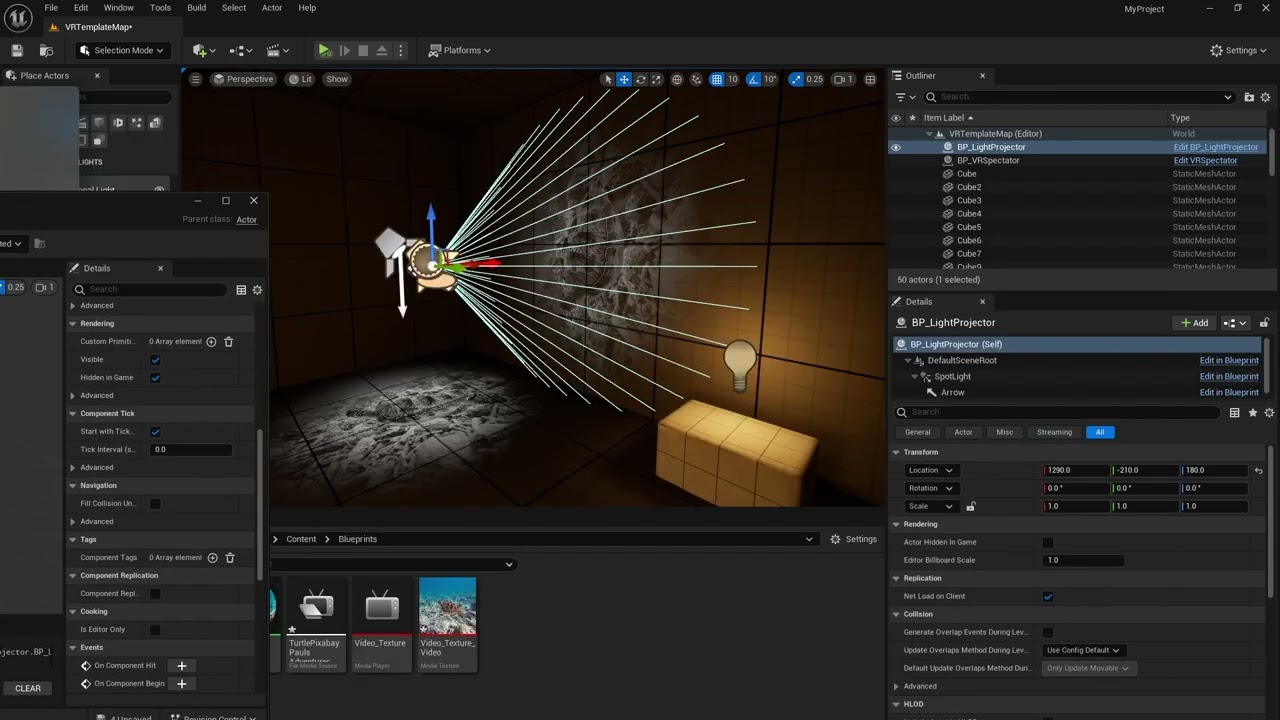
Task: Open the File menu
Action: tap(51, 8)
